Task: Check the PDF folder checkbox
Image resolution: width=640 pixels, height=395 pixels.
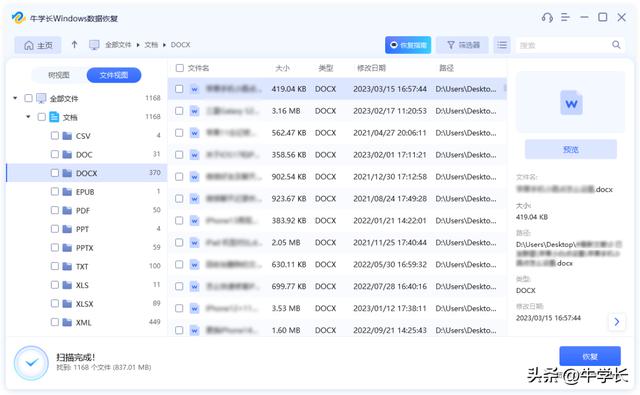Action: 55,211
